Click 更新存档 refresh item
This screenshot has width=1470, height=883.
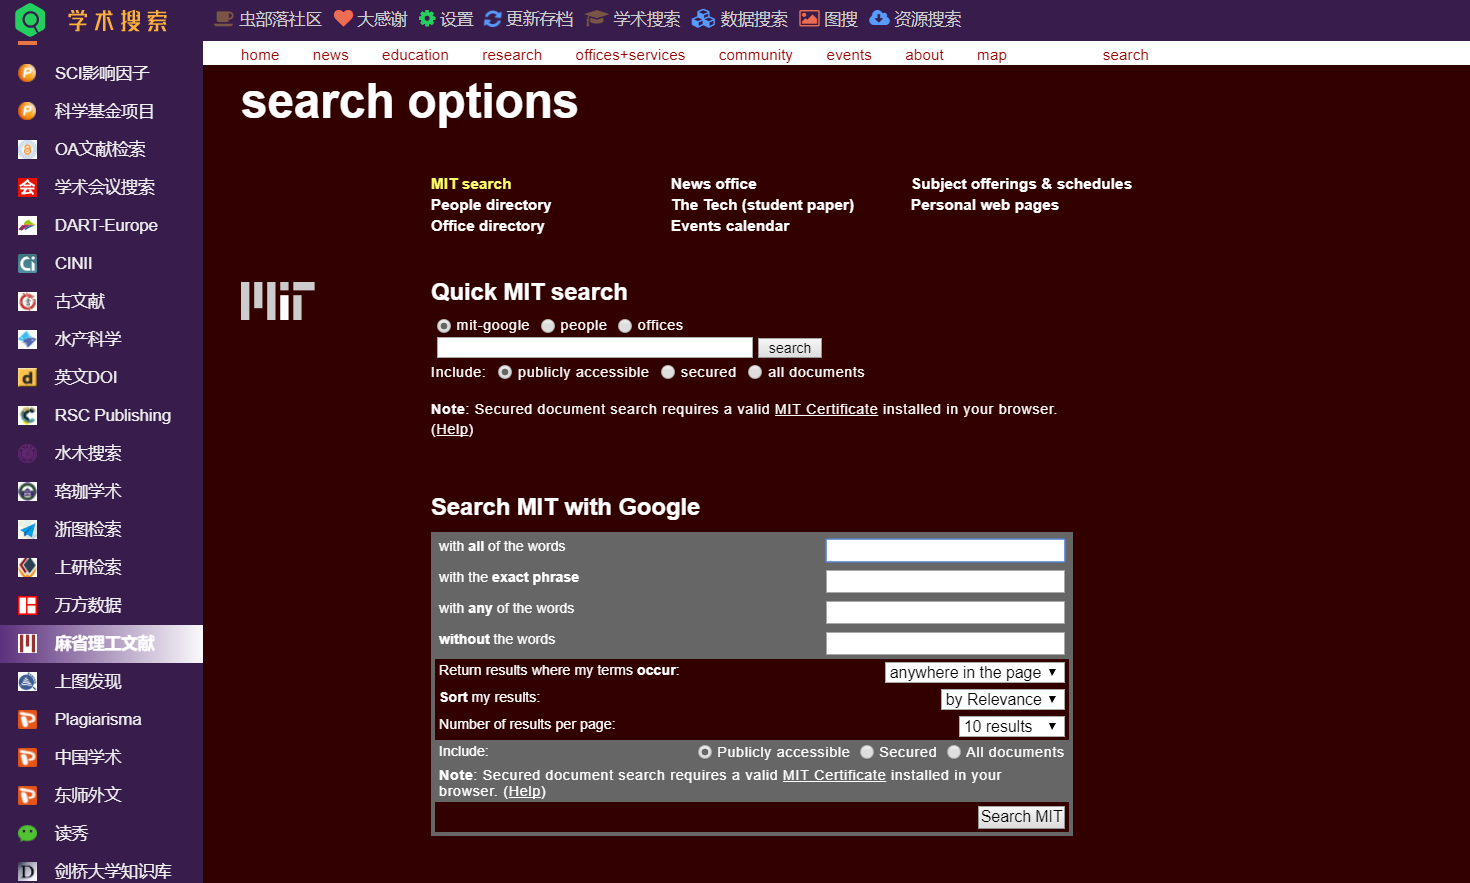pyautogui.click(x=529, y=19)
